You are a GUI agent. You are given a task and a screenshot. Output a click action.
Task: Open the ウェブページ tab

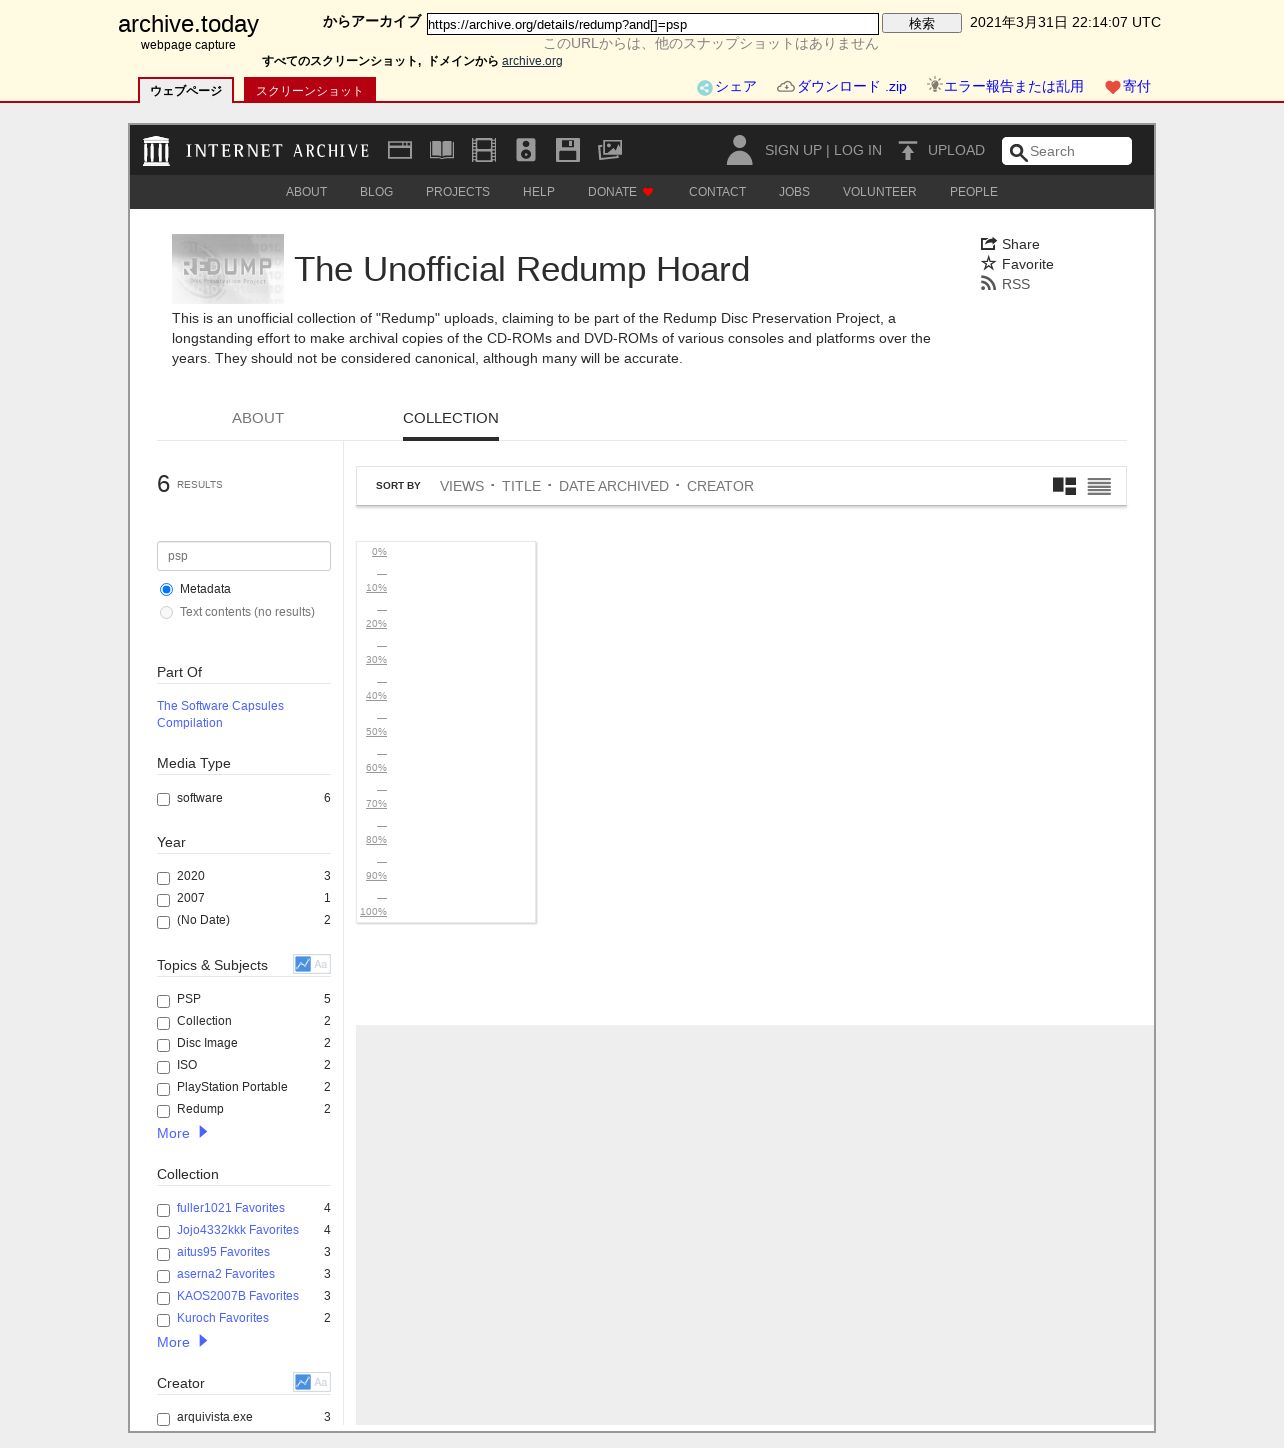pos(186,90)
